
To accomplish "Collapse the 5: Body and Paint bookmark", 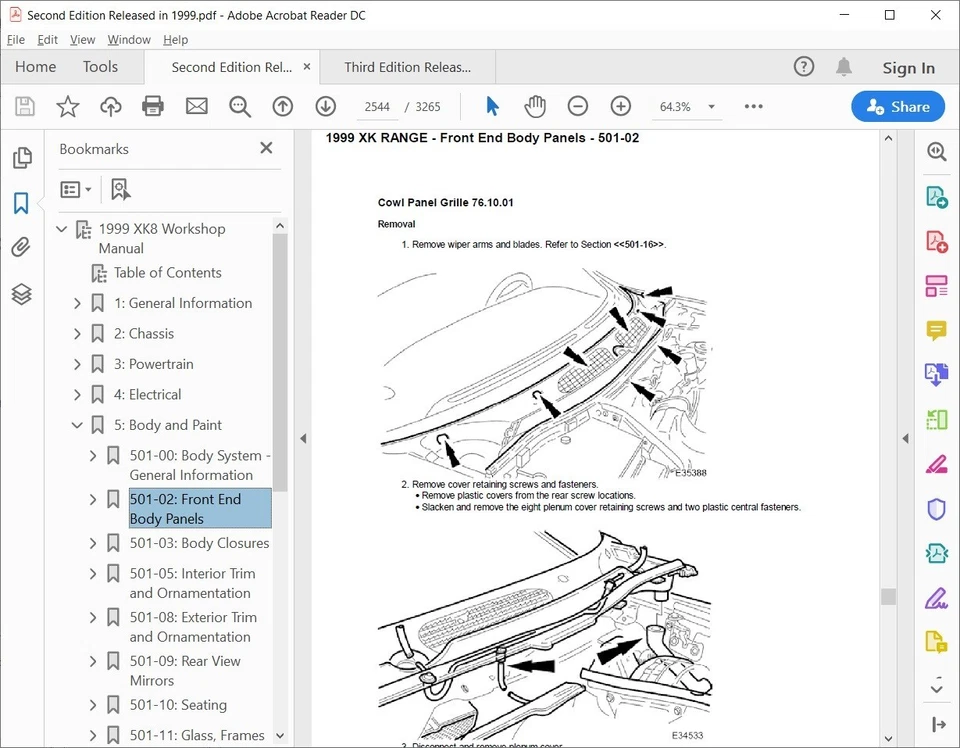I will tap(77, 424).
